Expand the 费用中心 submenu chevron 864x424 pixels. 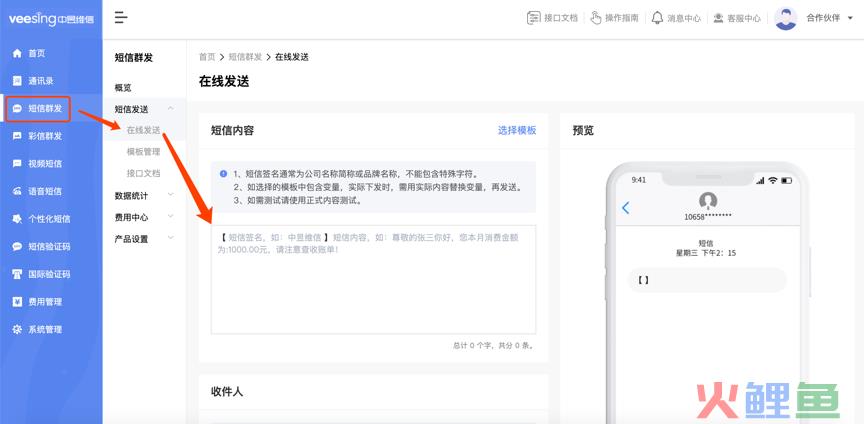point(170,216)
